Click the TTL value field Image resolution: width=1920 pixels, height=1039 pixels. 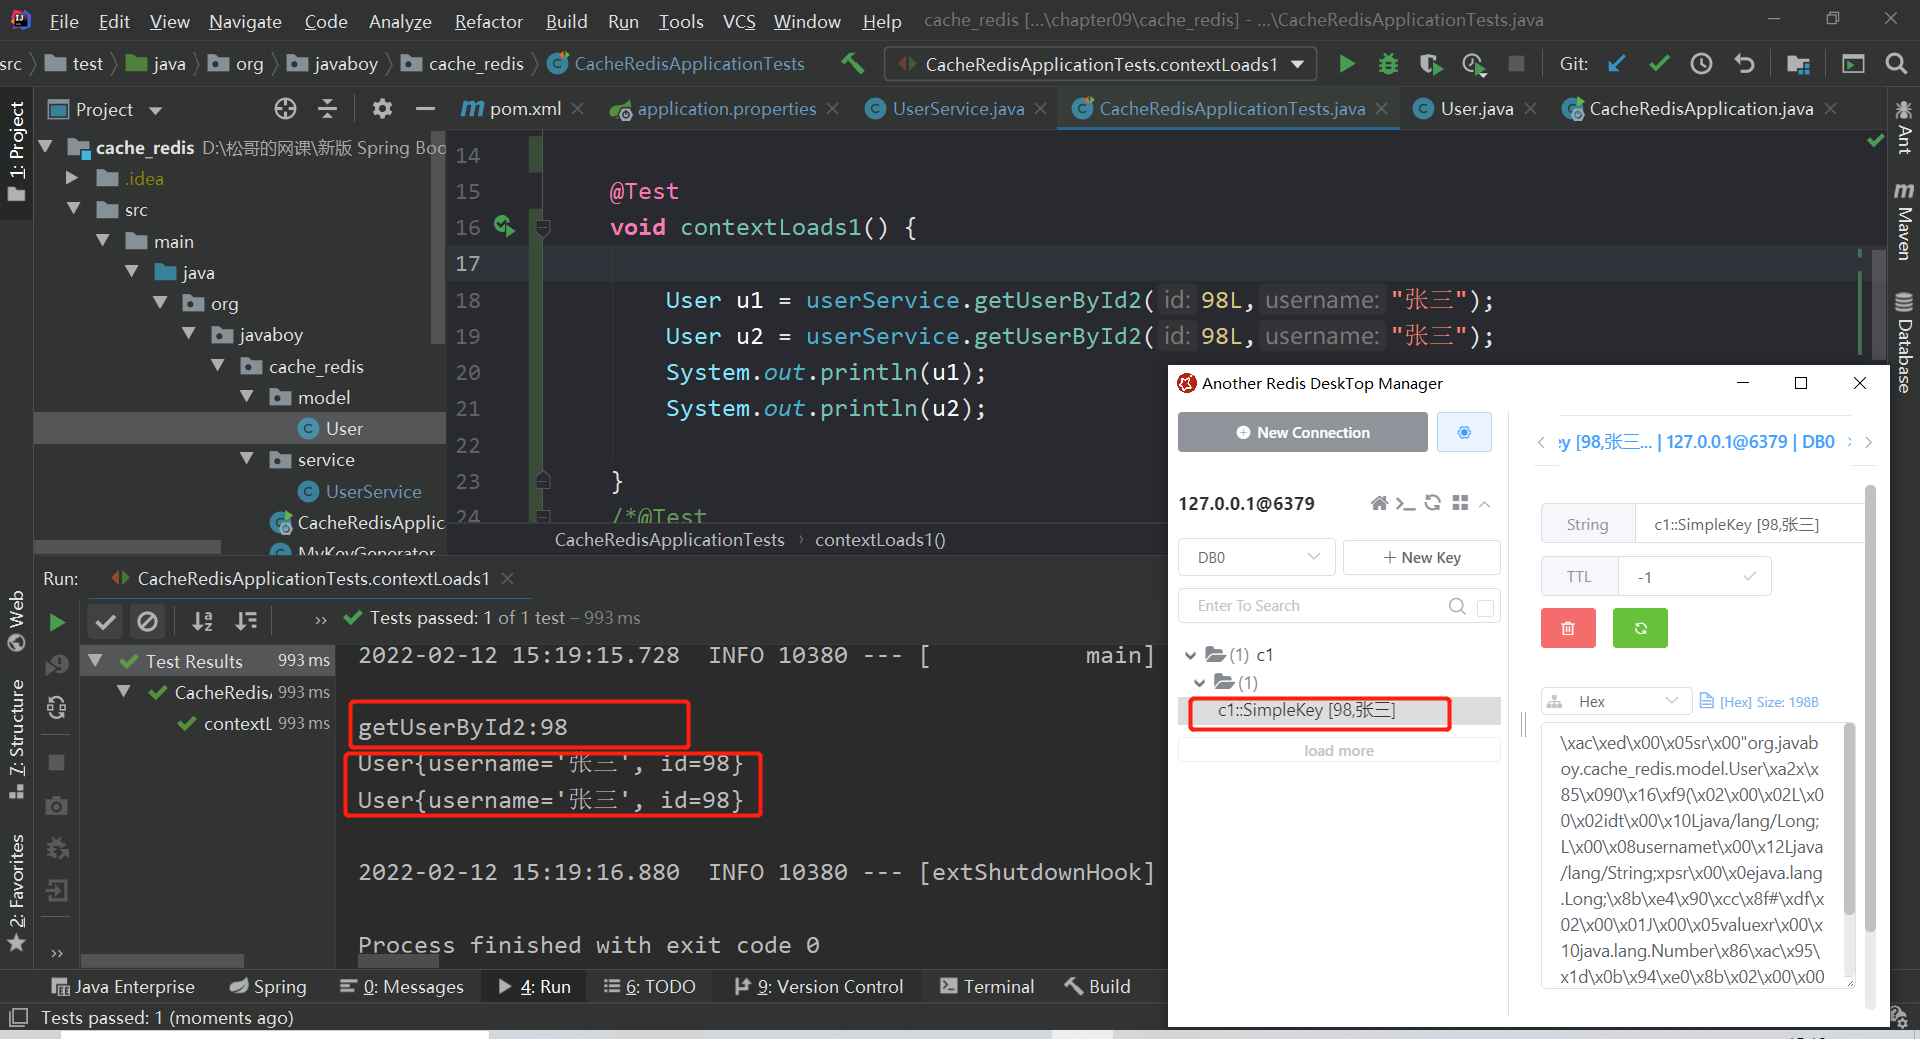tap(1694, 577)
